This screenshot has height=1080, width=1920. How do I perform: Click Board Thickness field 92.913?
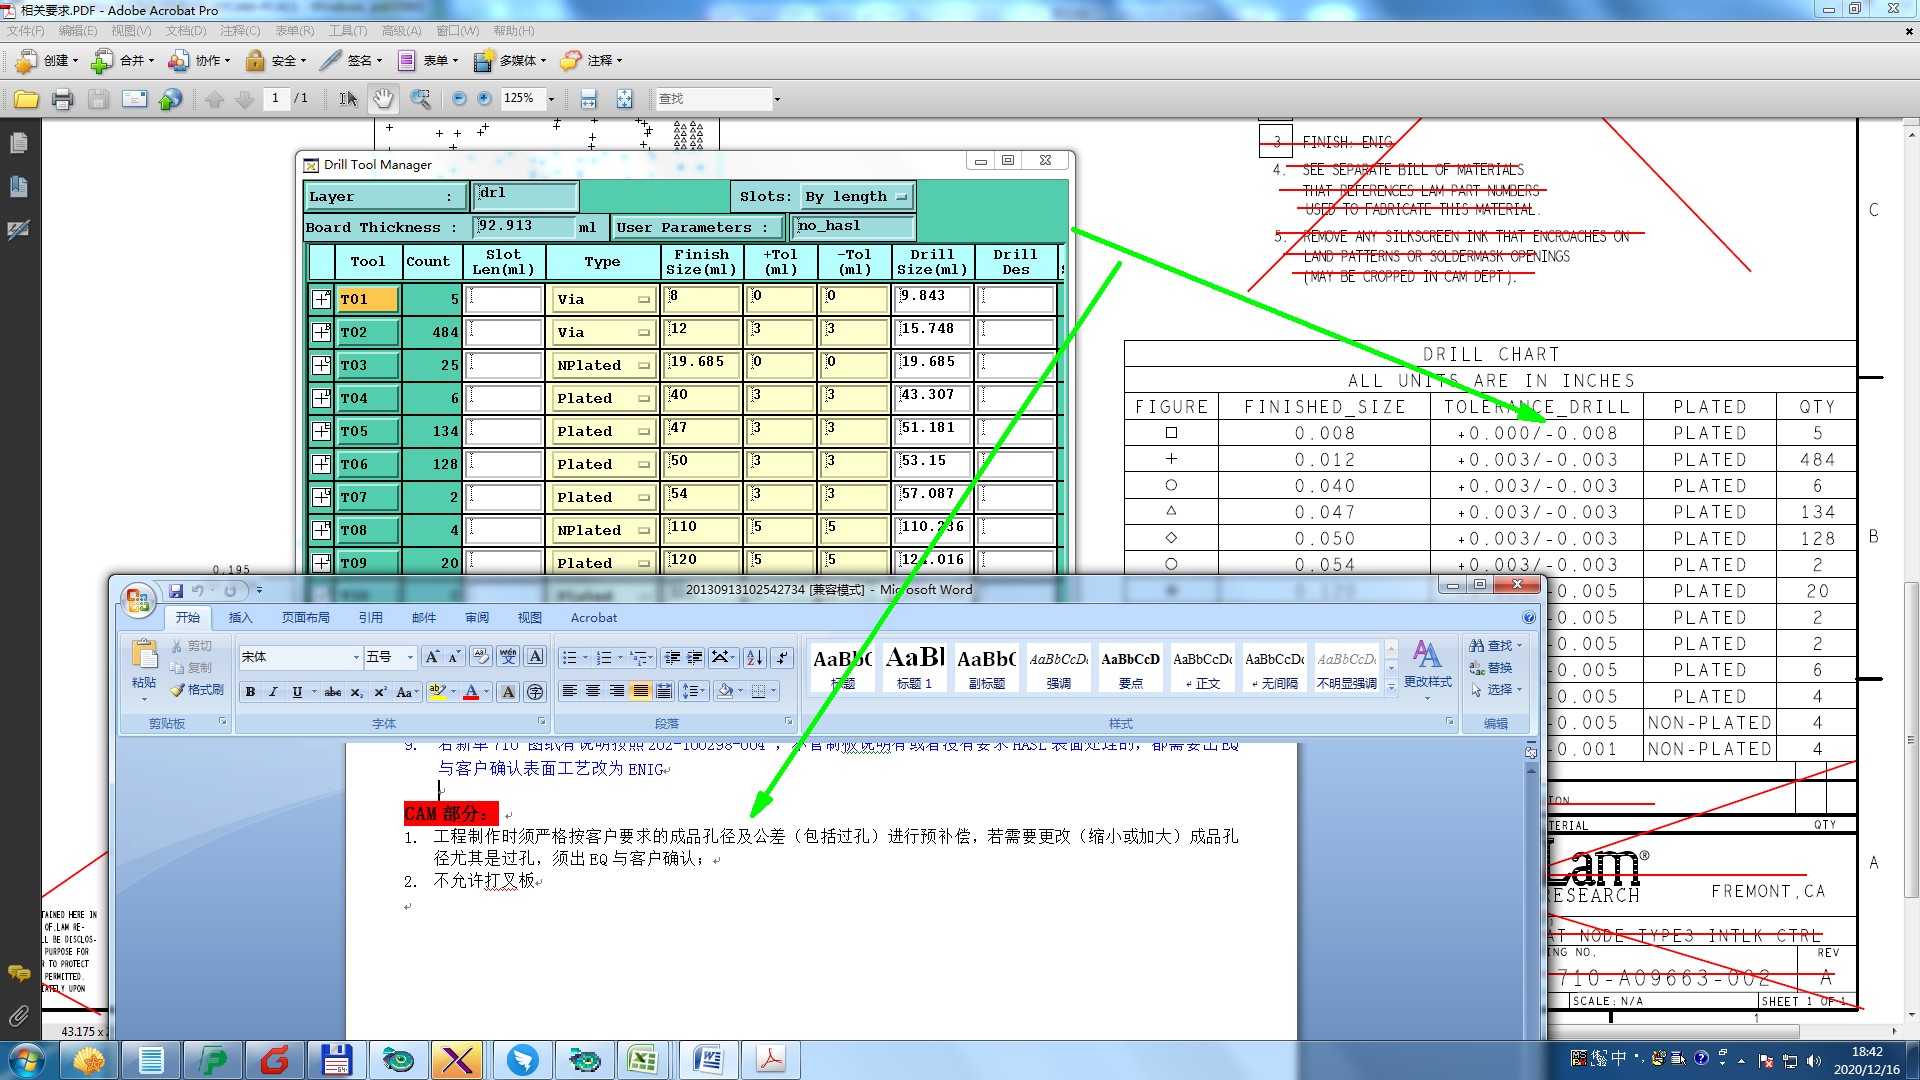(x=526, y=227)
